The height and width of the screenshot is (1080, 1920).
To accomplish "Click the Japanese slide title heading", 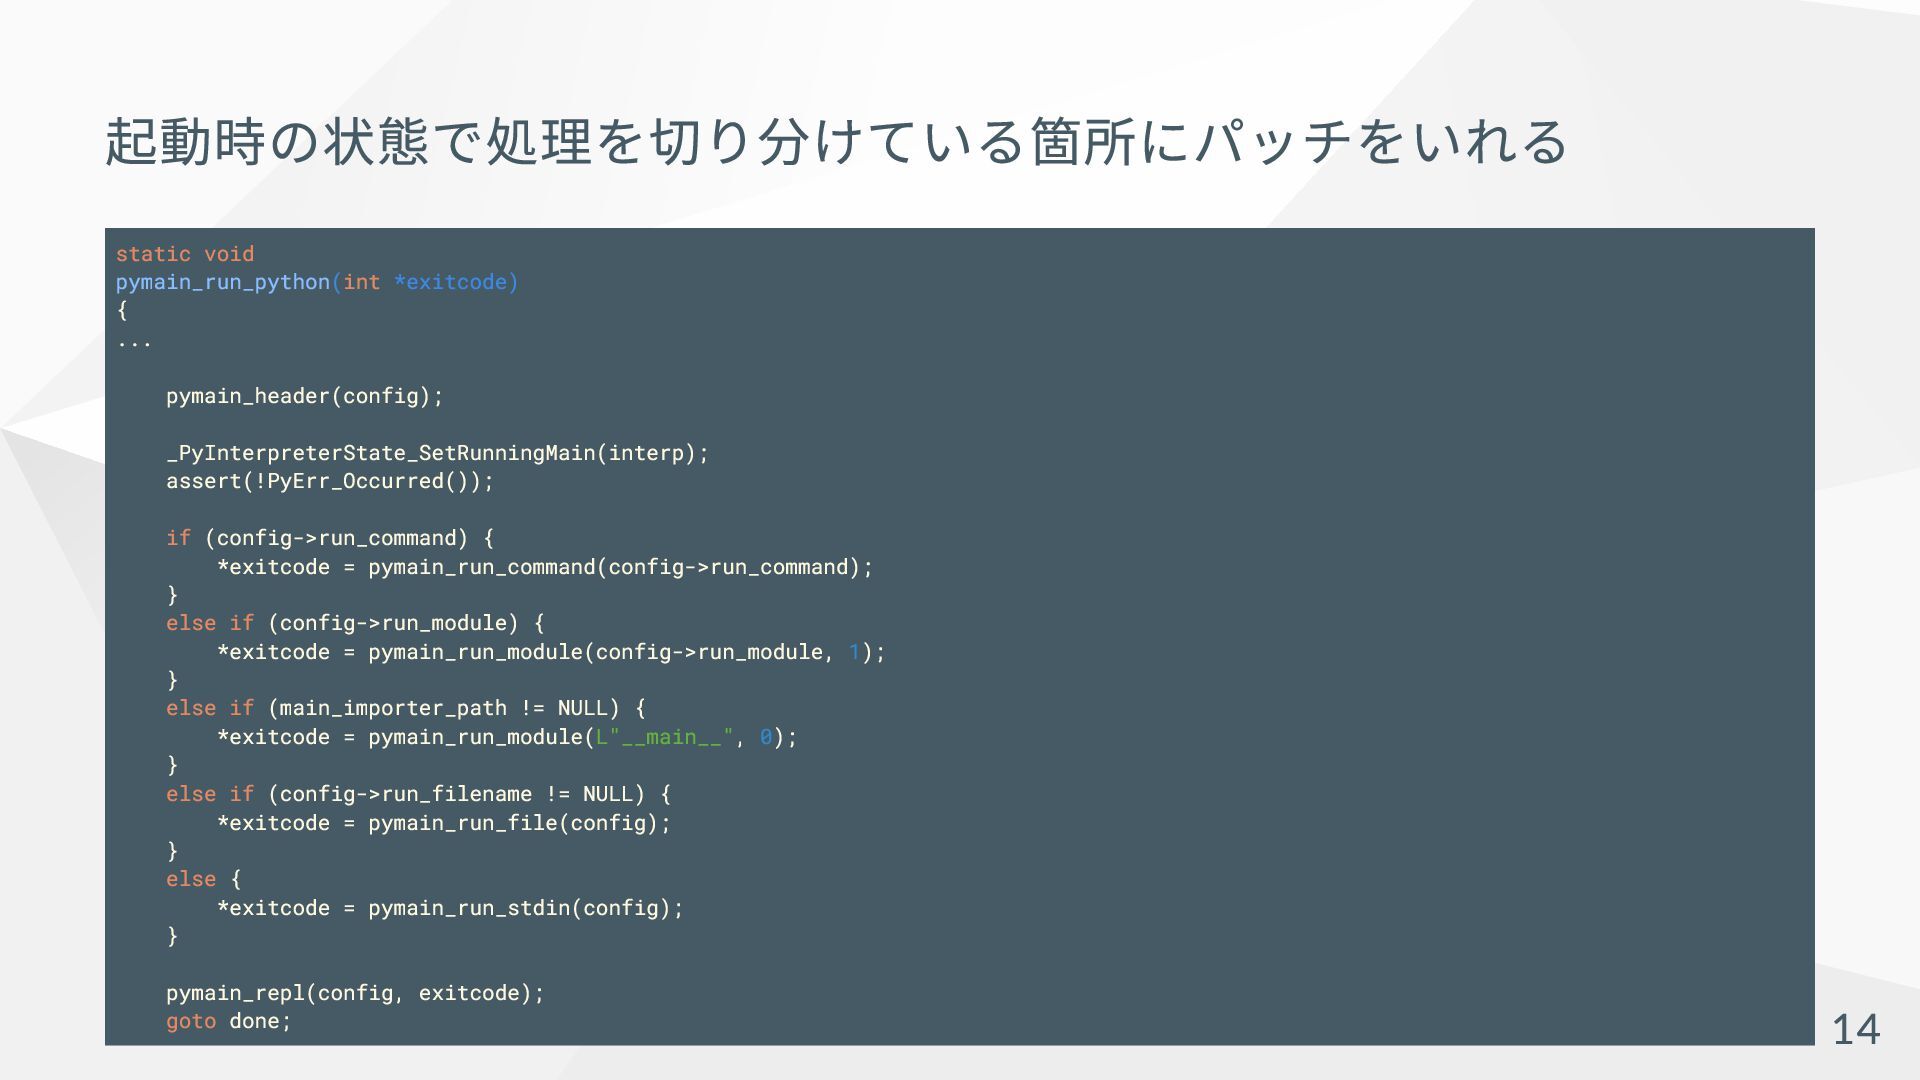I will coord(836,141).
